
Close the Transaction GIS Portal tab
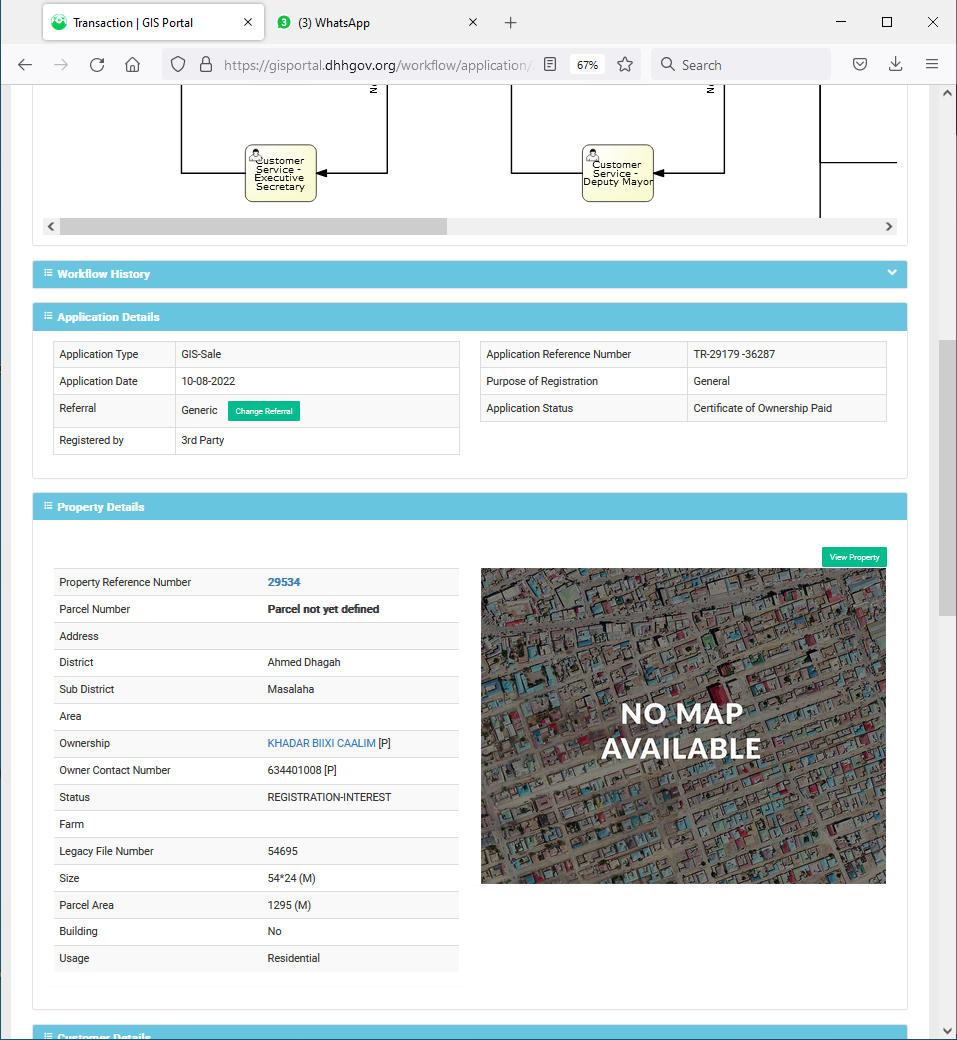(248, 23)
